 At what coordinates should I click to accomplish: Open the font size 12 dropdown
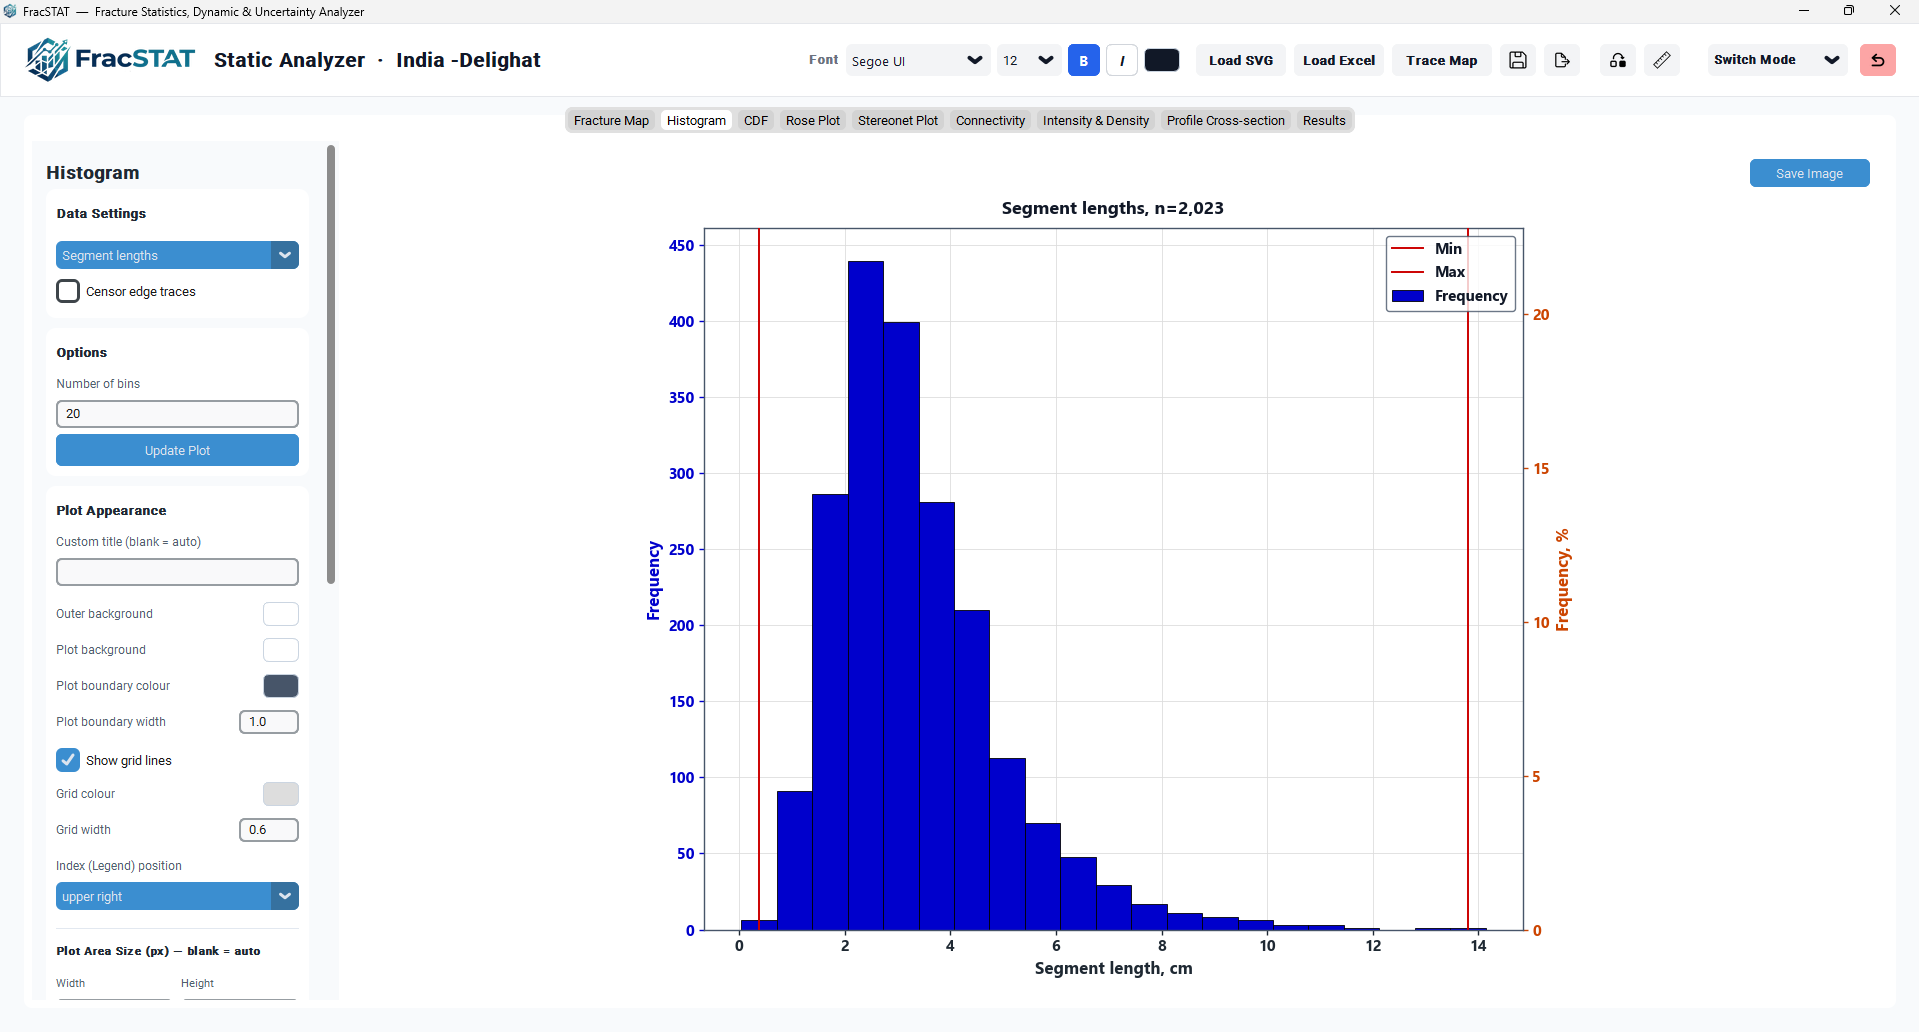(x=1028, y=60)
